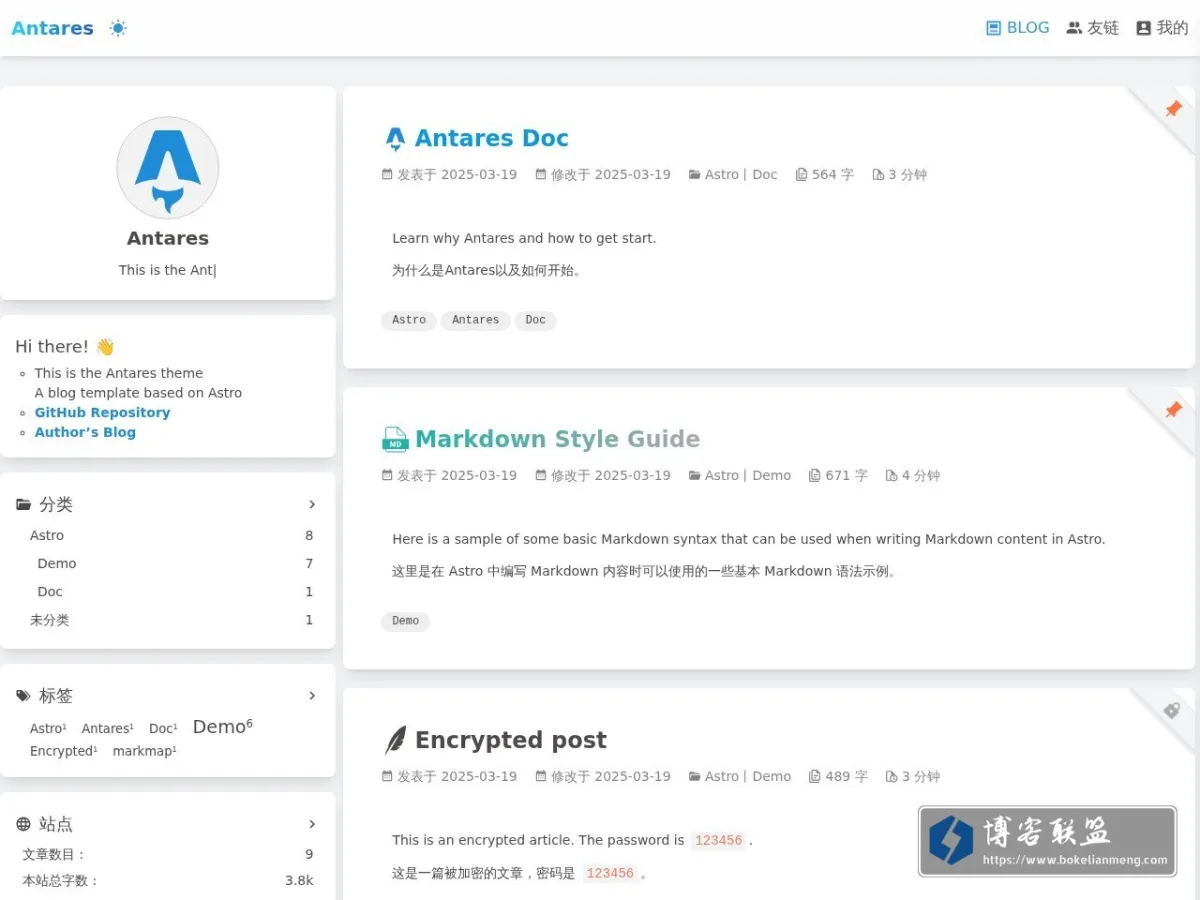The height and width of the screenshot is (900, 1200).
Task: Click the globe icon next to 站点
Action: tap(24, 824)
